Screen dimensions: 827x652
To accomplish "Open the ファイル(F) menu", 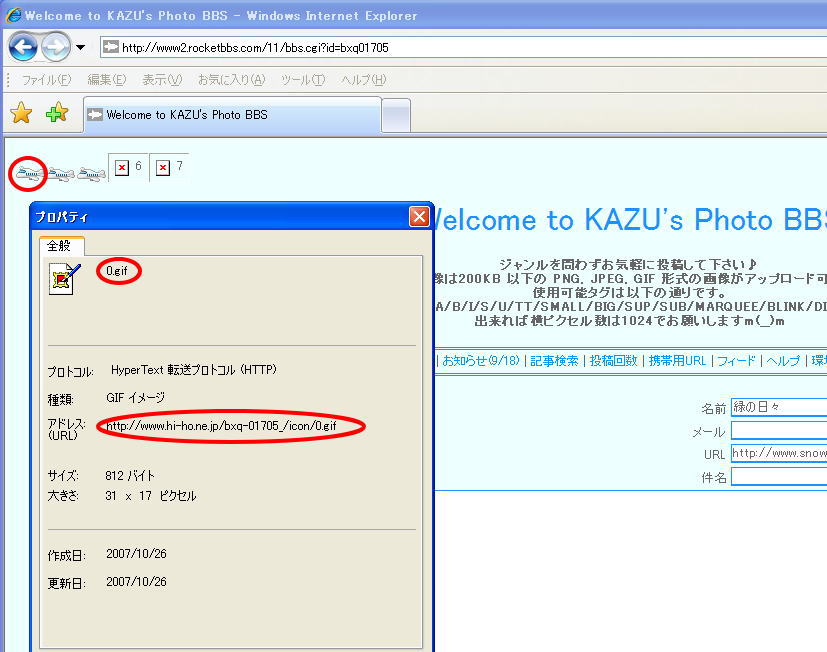I will (46, 80).
